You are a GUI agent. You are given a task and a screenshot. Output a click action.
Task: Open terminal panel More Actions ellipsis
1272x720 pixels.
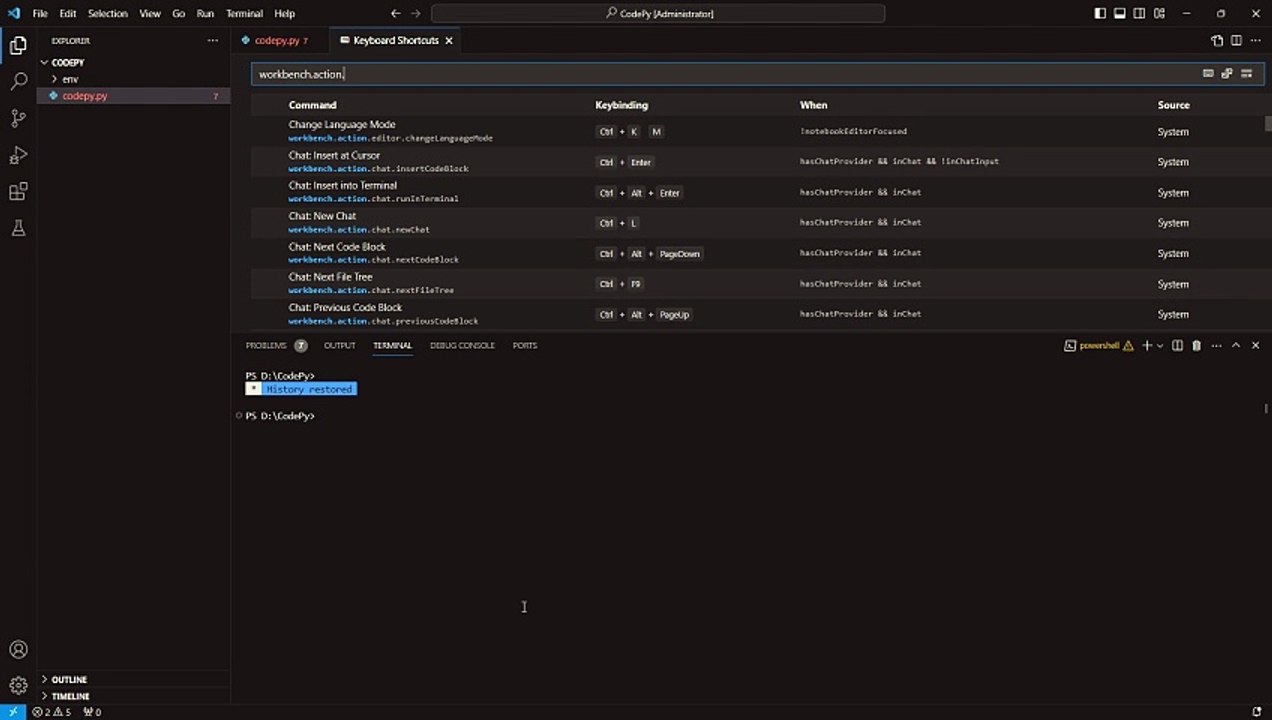(1216, 345)
